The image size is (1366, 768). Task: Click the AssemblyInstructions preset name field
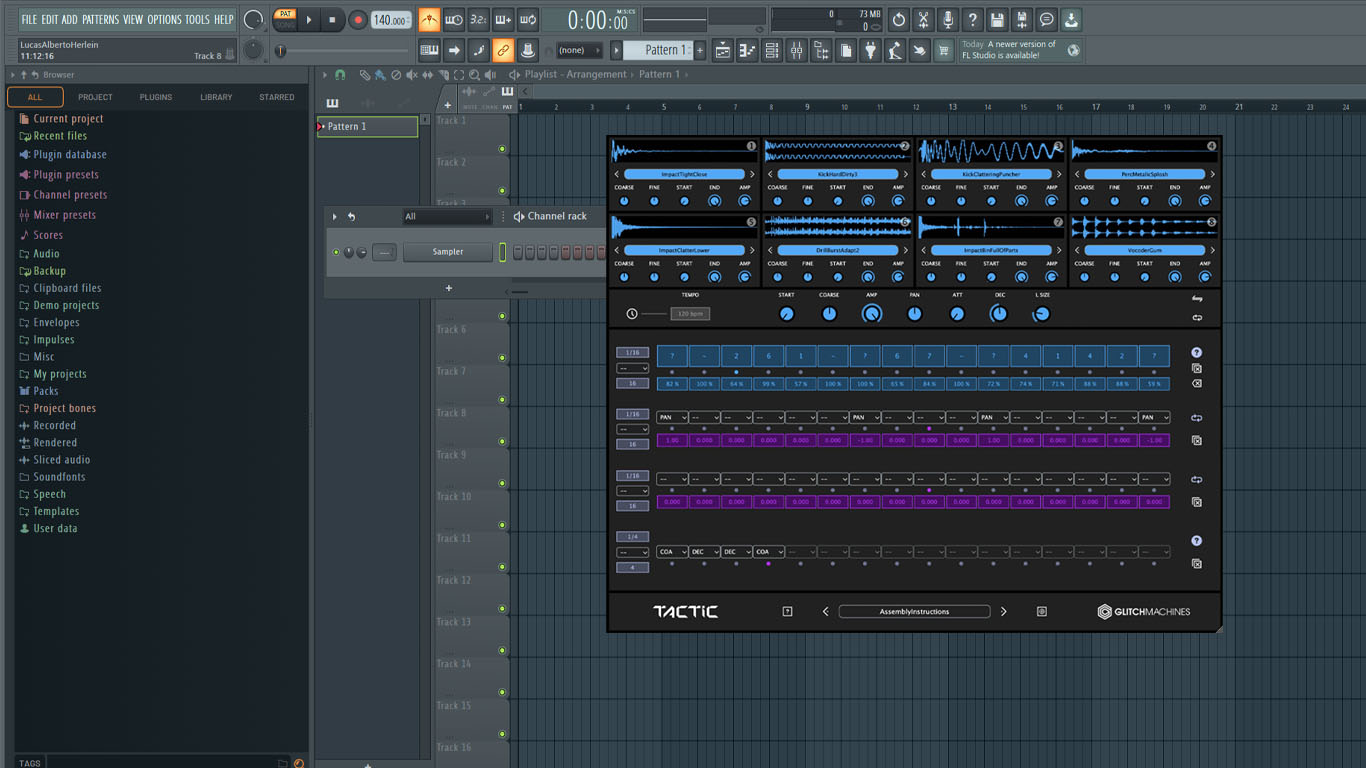[914, 611]
